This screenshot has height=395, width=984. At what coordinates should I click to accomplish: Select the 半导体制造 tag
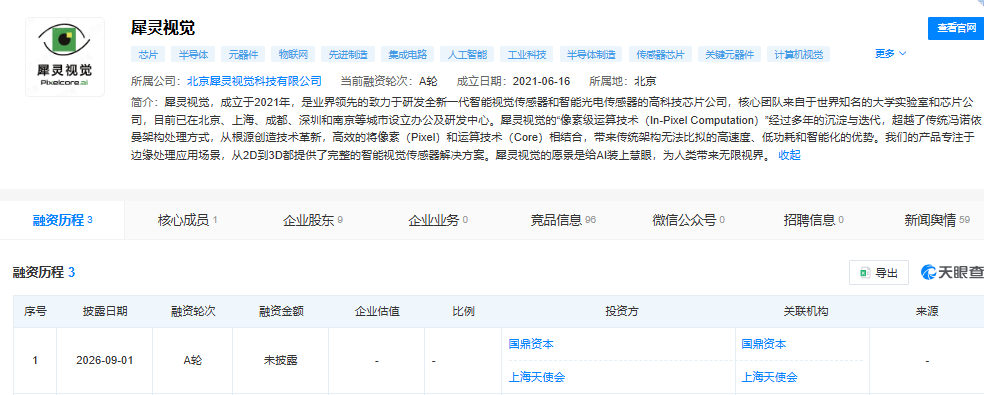click(591, 54)
